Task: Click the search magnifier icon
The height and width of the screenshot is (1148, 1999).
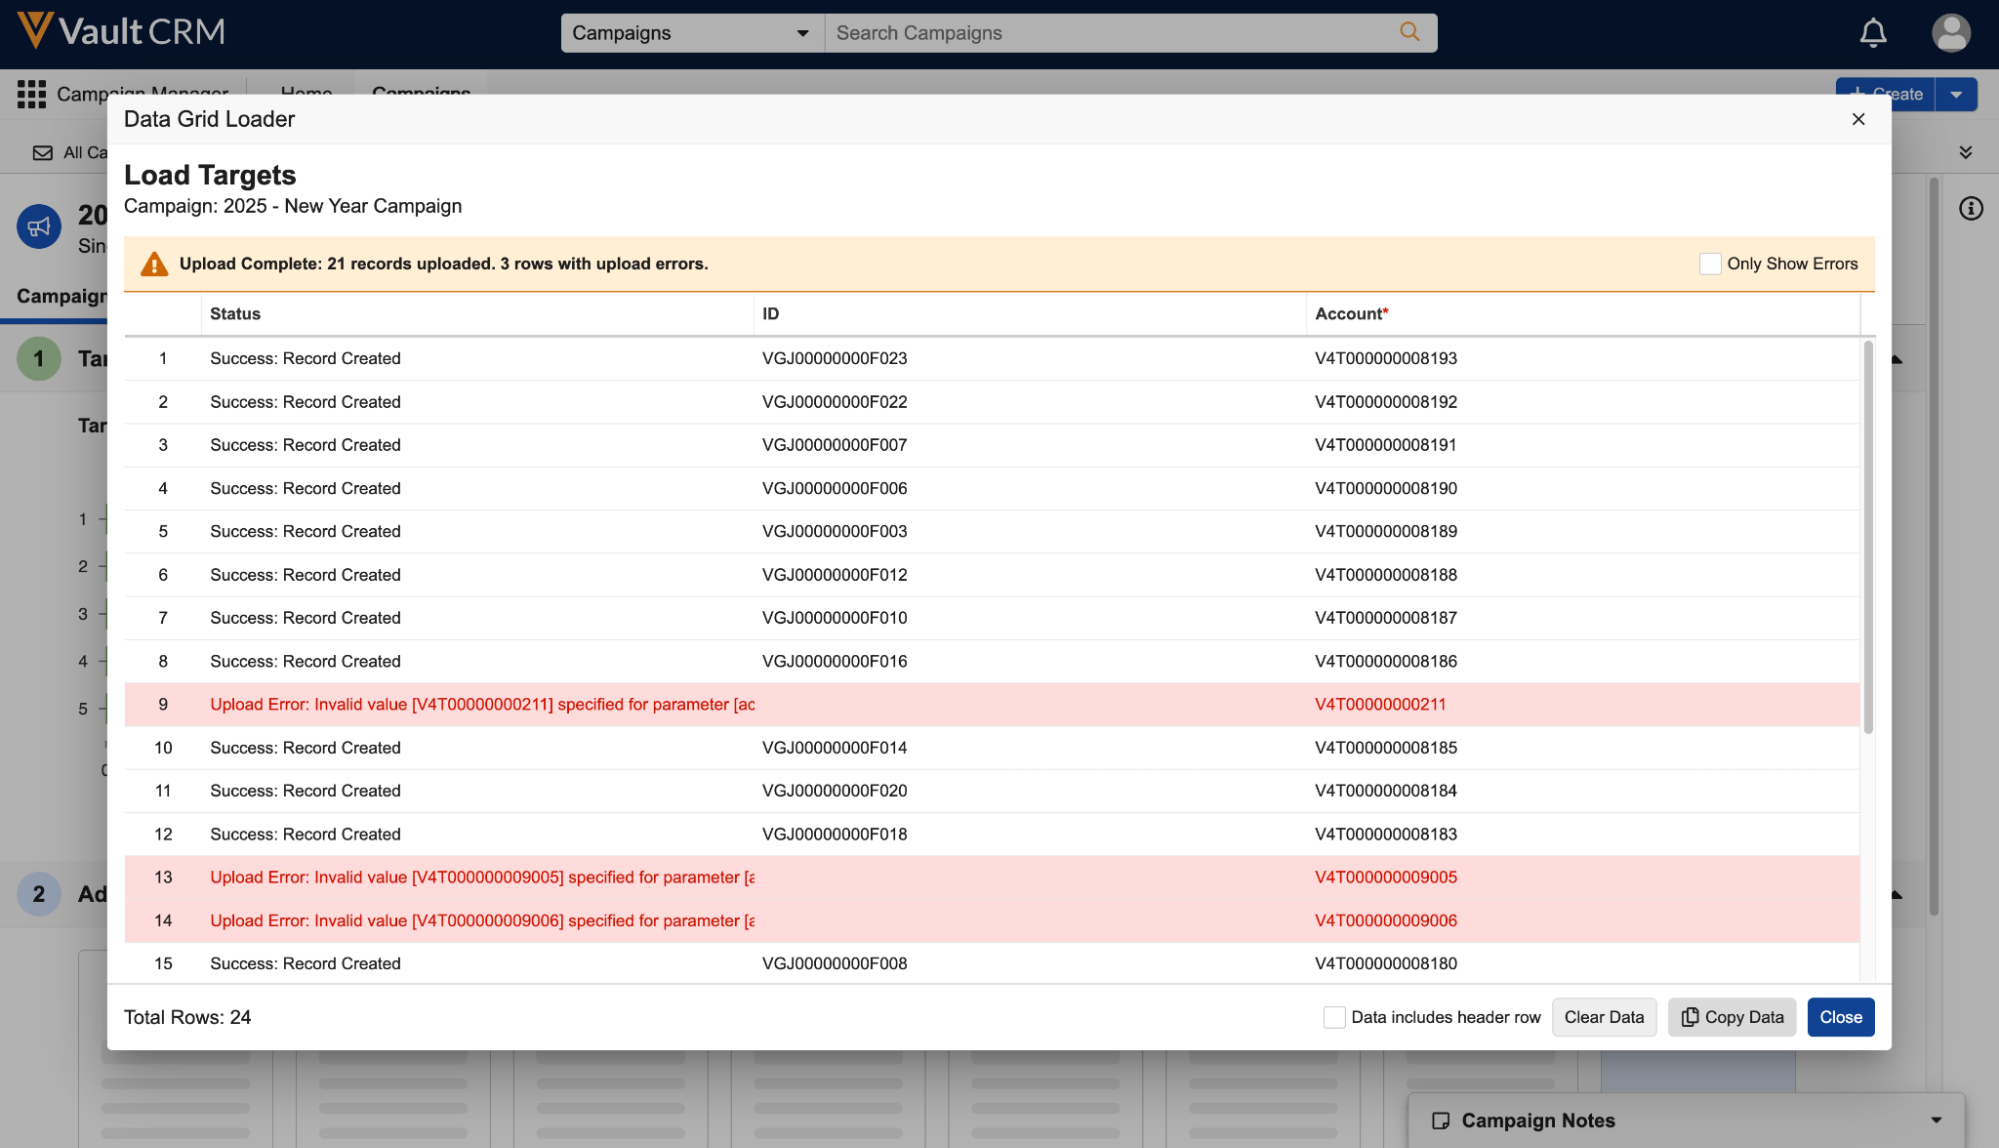Action: click(x=1409, y=32)
